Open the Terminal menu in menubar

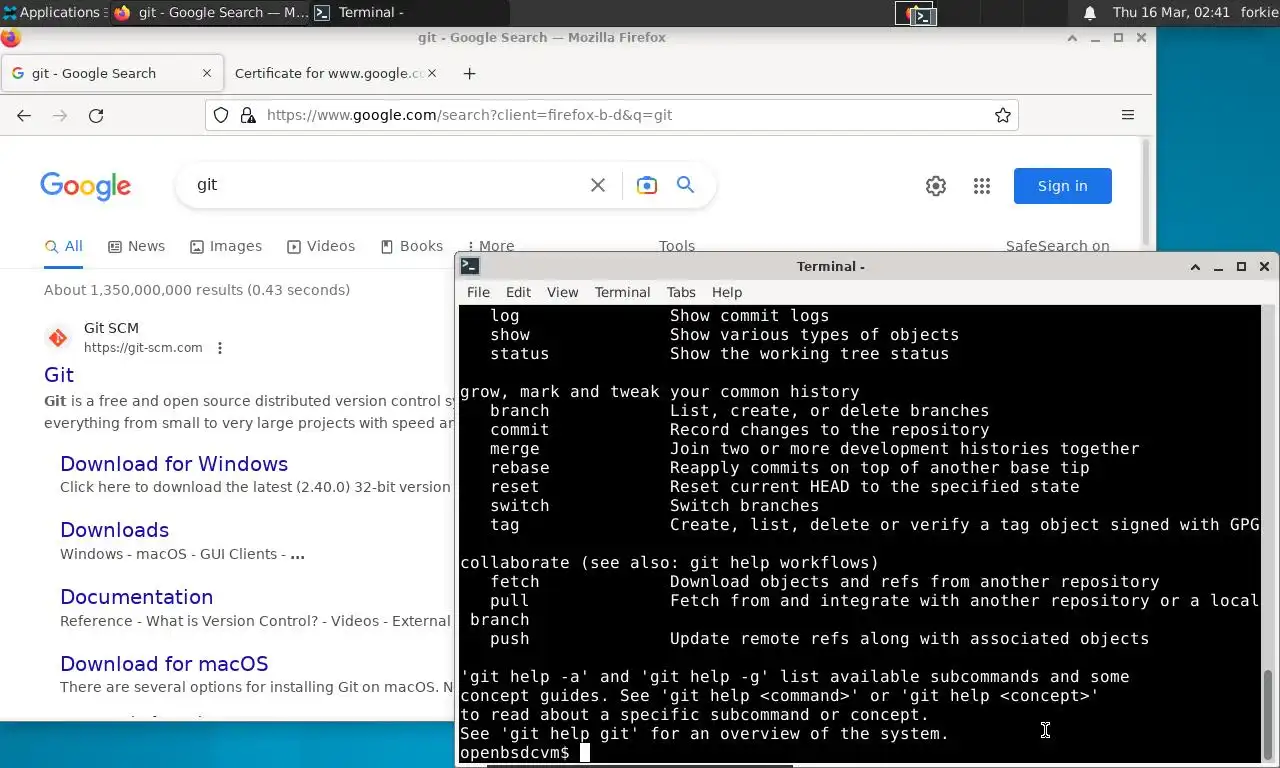(622, 292)
